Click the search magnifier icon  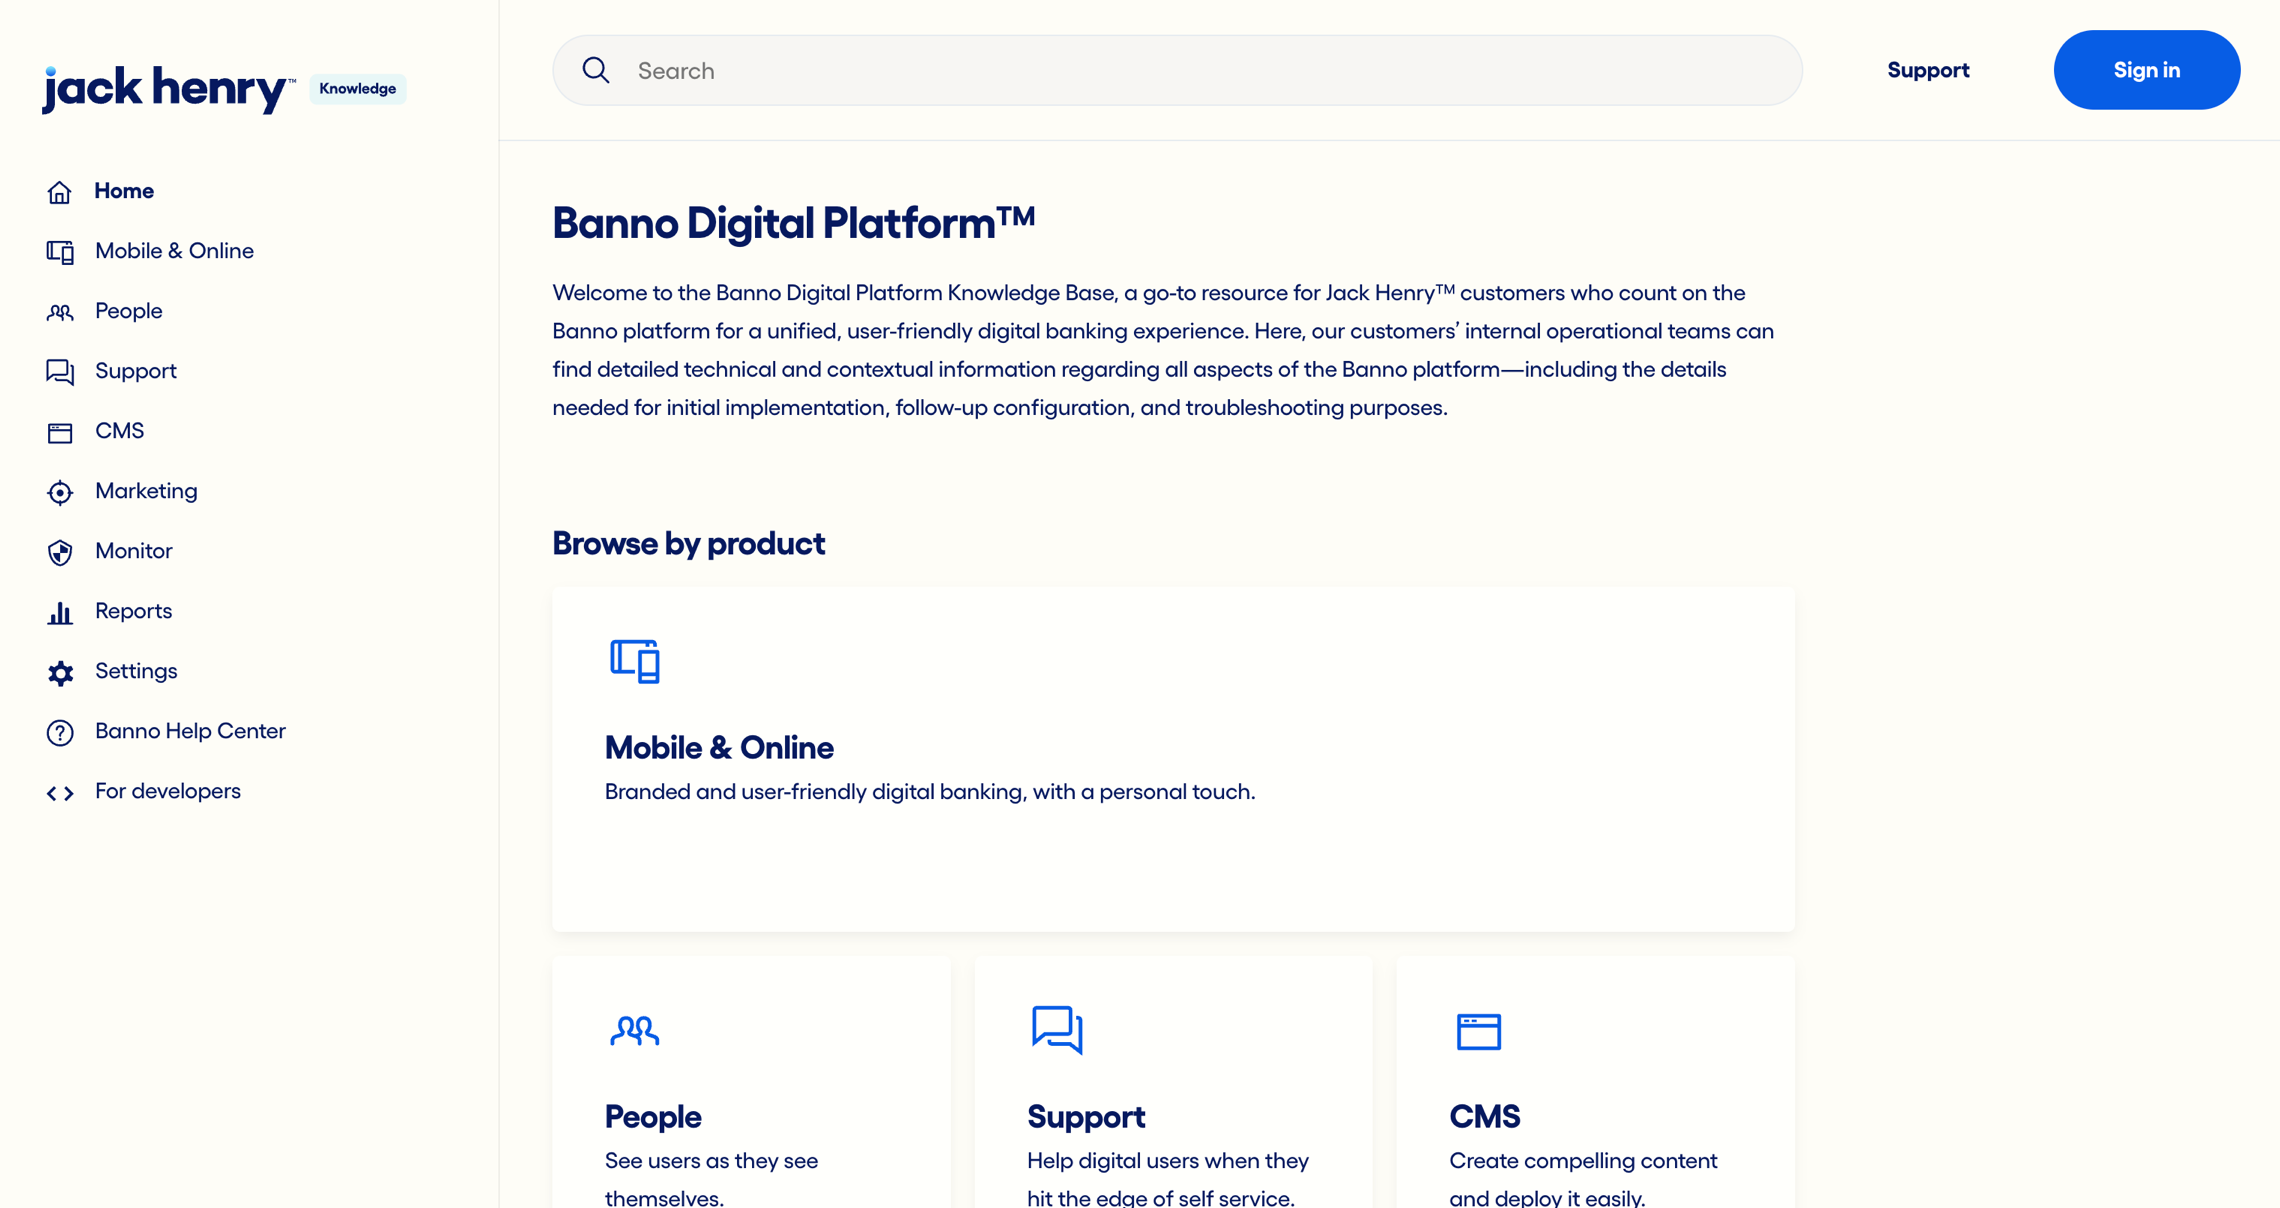pyautogui.click(x=596, y=70)
